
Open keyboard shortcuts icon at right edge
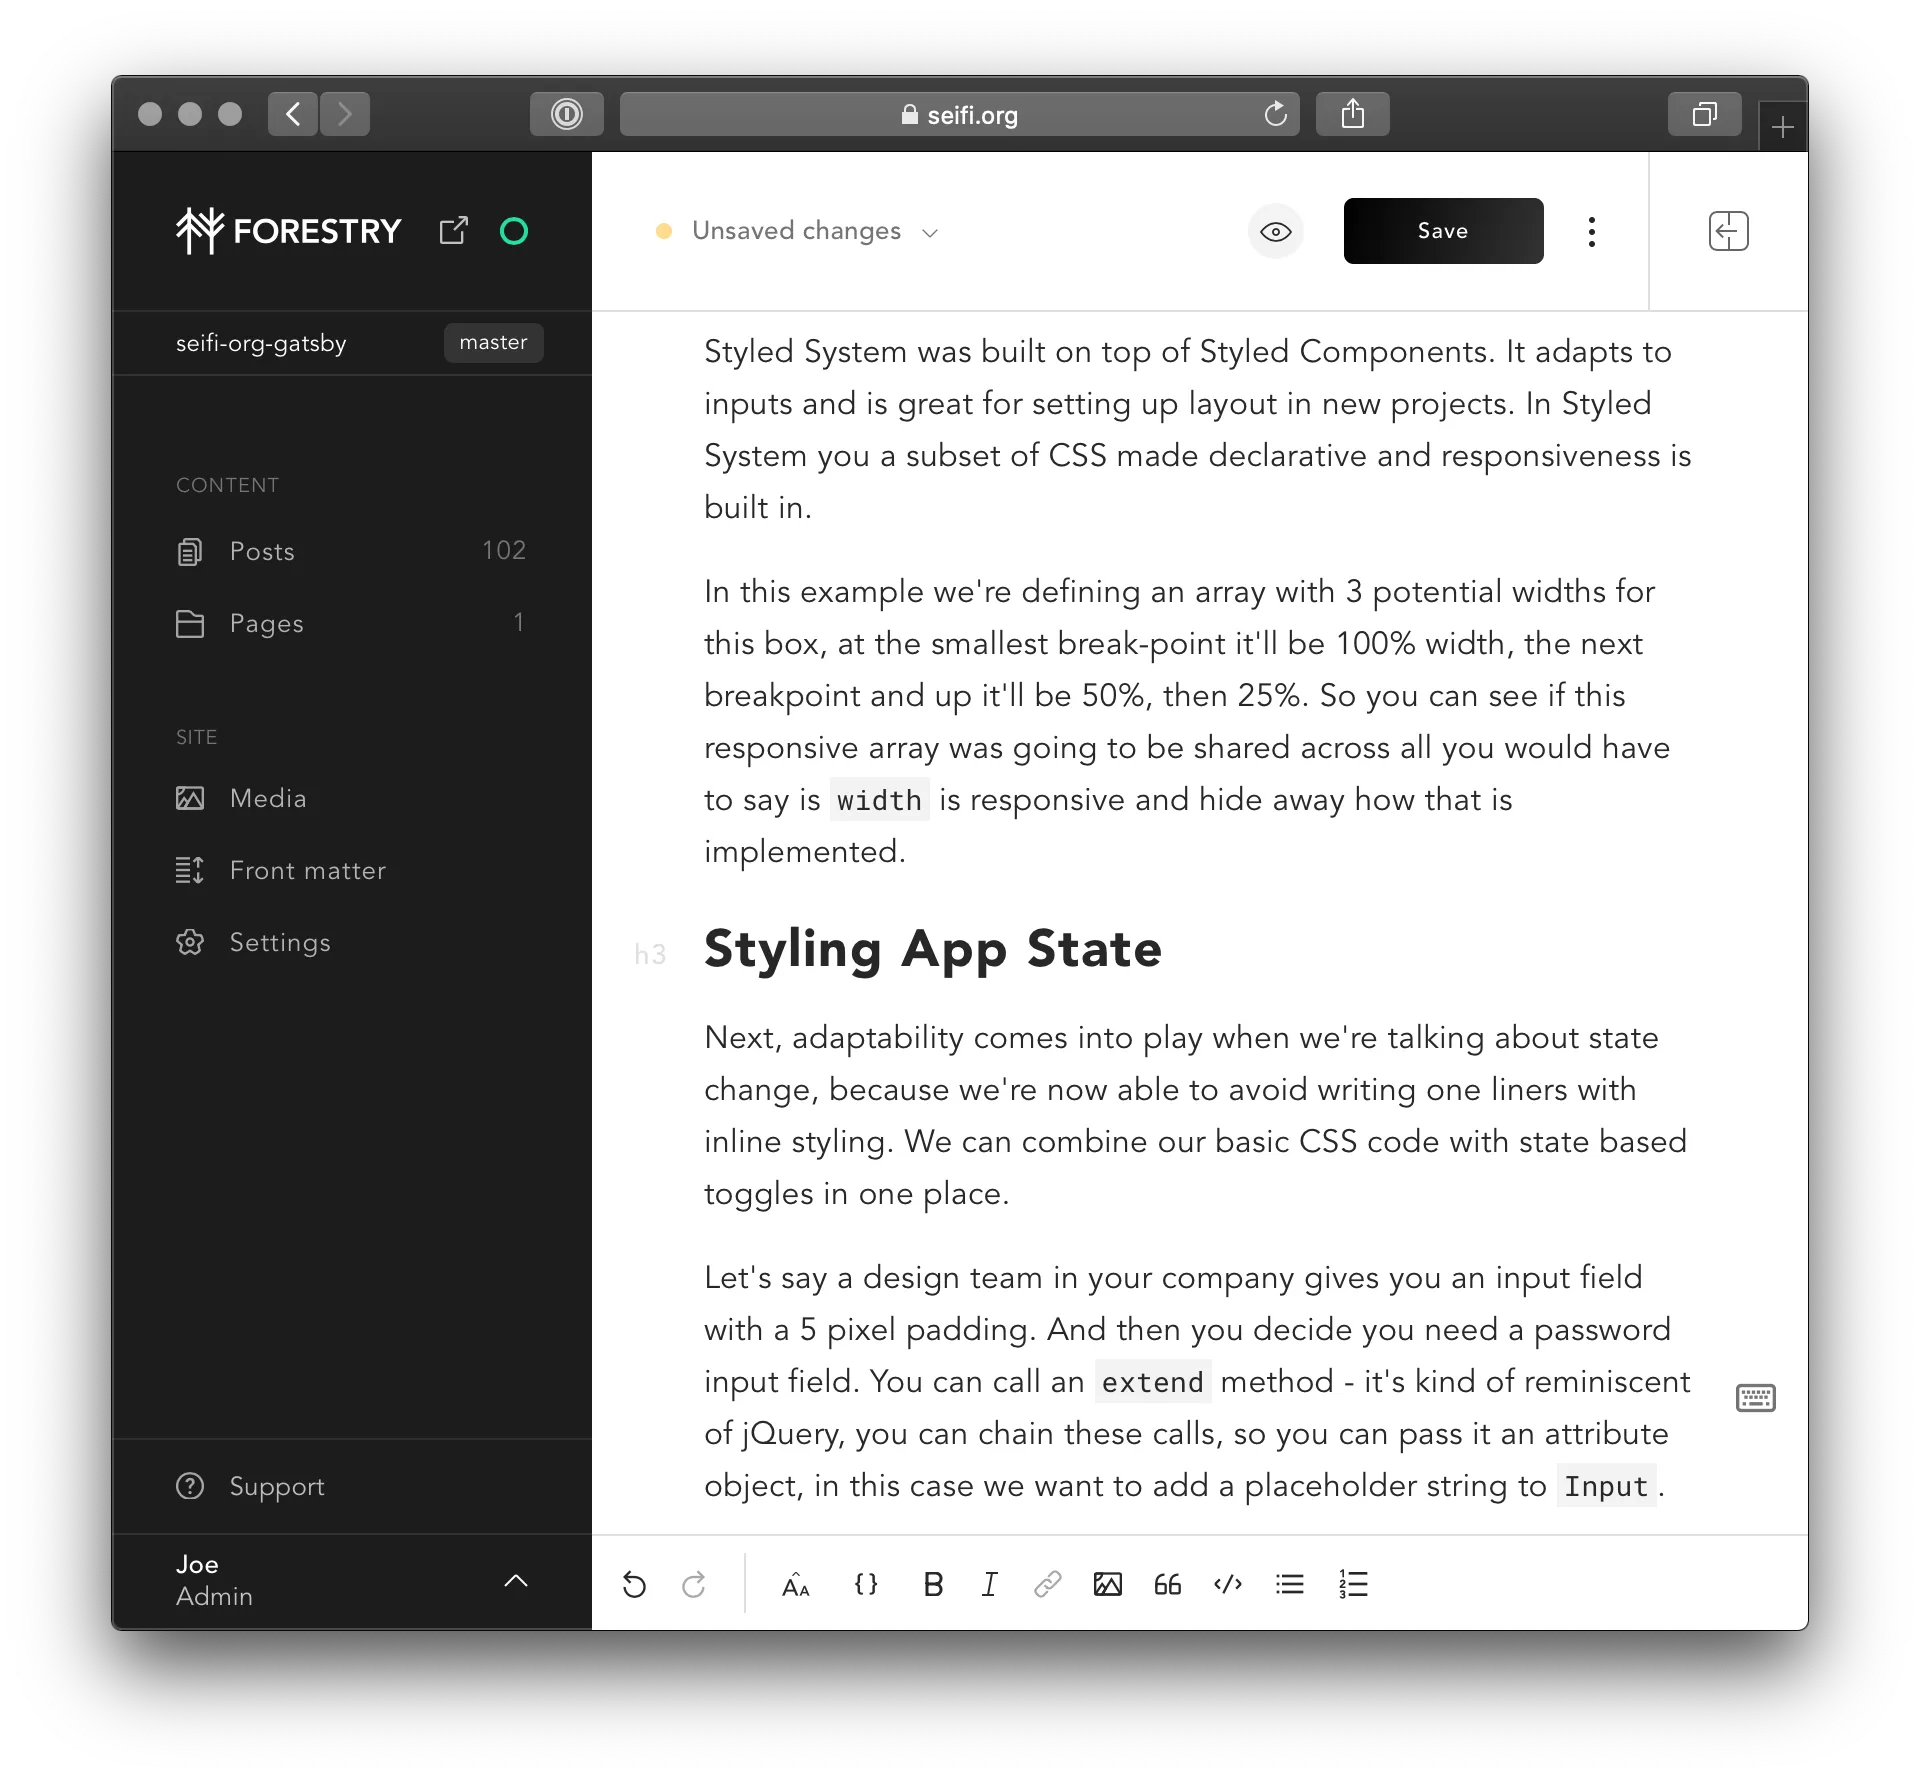1755,1398
